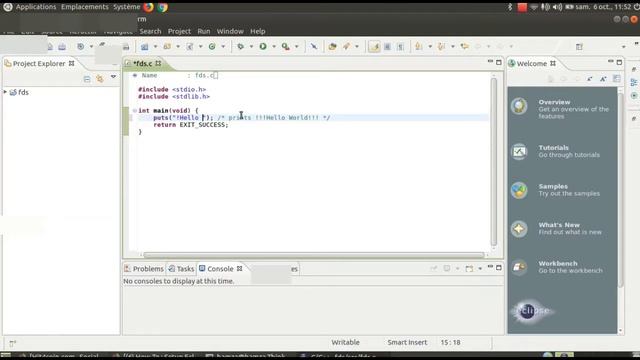The width and height of the screenshot is (640, 360).
Task: Close the *fds.c editor tab
Action: tap(158, 63)
